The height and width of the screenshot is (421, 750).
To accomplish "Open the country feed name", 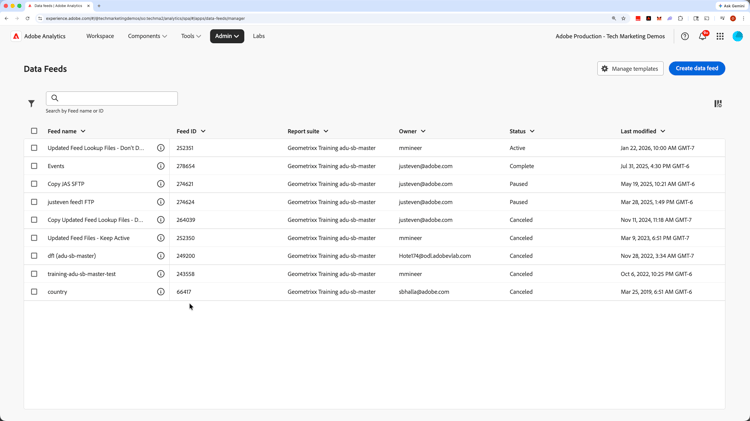I will point(57,292).
